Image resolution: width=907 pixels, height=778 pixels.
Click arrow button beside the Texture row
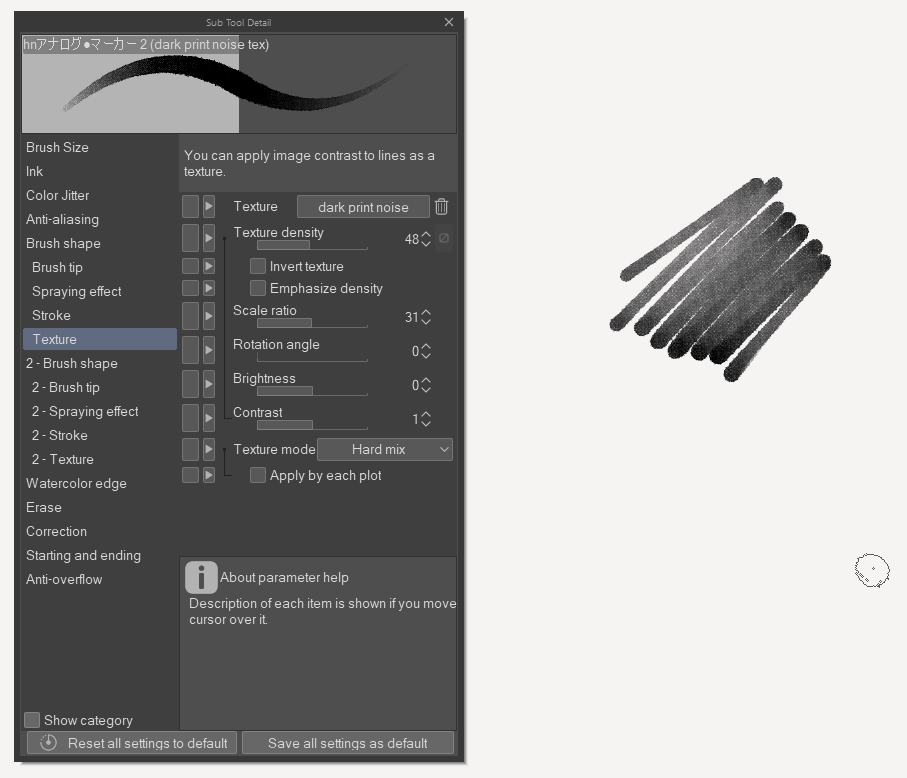pyautogui.click(x=209, y=207)
